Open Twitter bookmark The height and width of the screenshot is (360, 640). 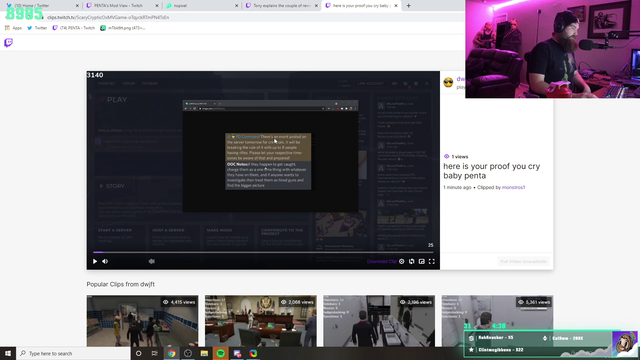pyautogui.click(x=37, y=28)
